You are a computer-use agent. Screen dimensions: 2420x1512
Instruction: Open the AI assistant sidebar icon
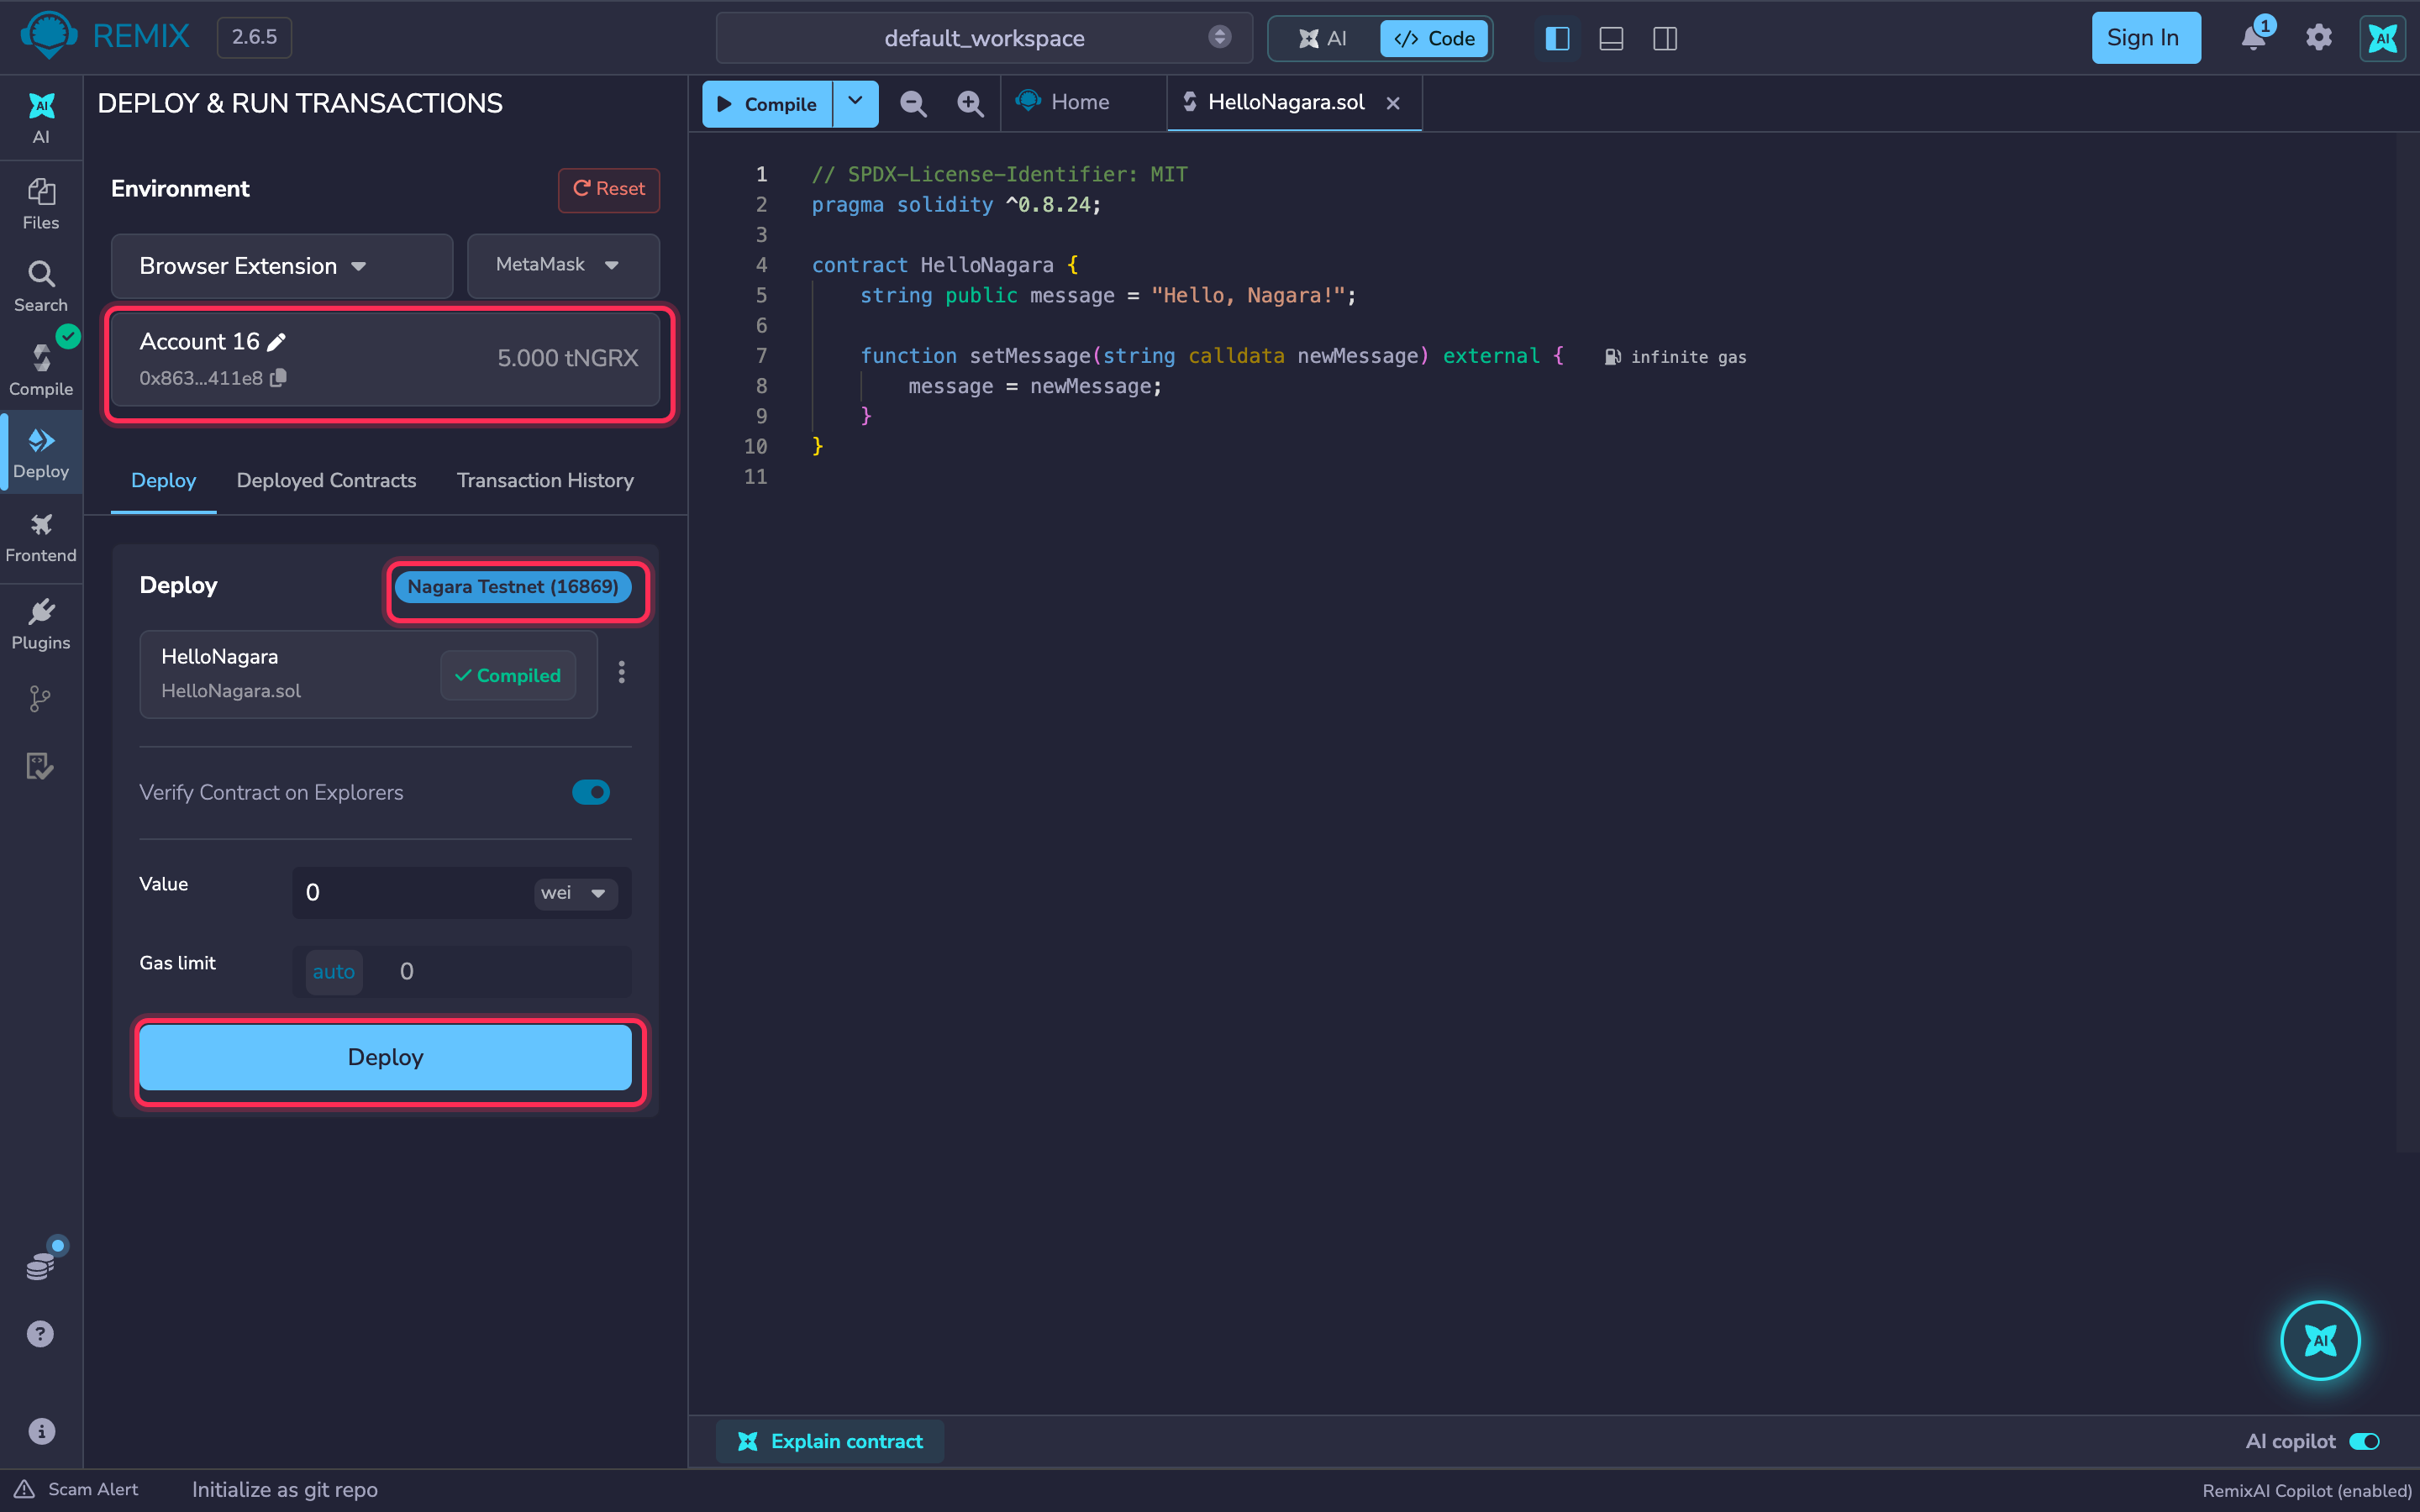pos(41,117)
